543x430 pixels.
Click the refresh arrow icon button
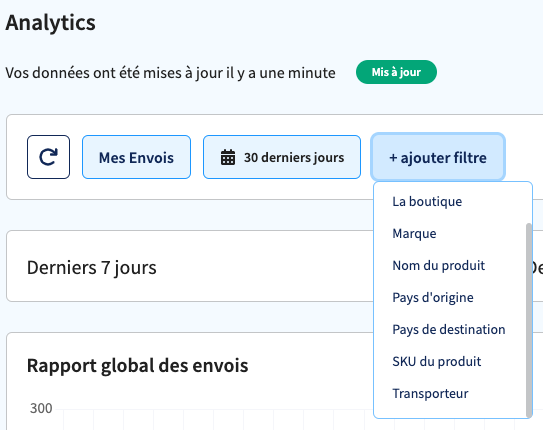[x=48, y=157]
